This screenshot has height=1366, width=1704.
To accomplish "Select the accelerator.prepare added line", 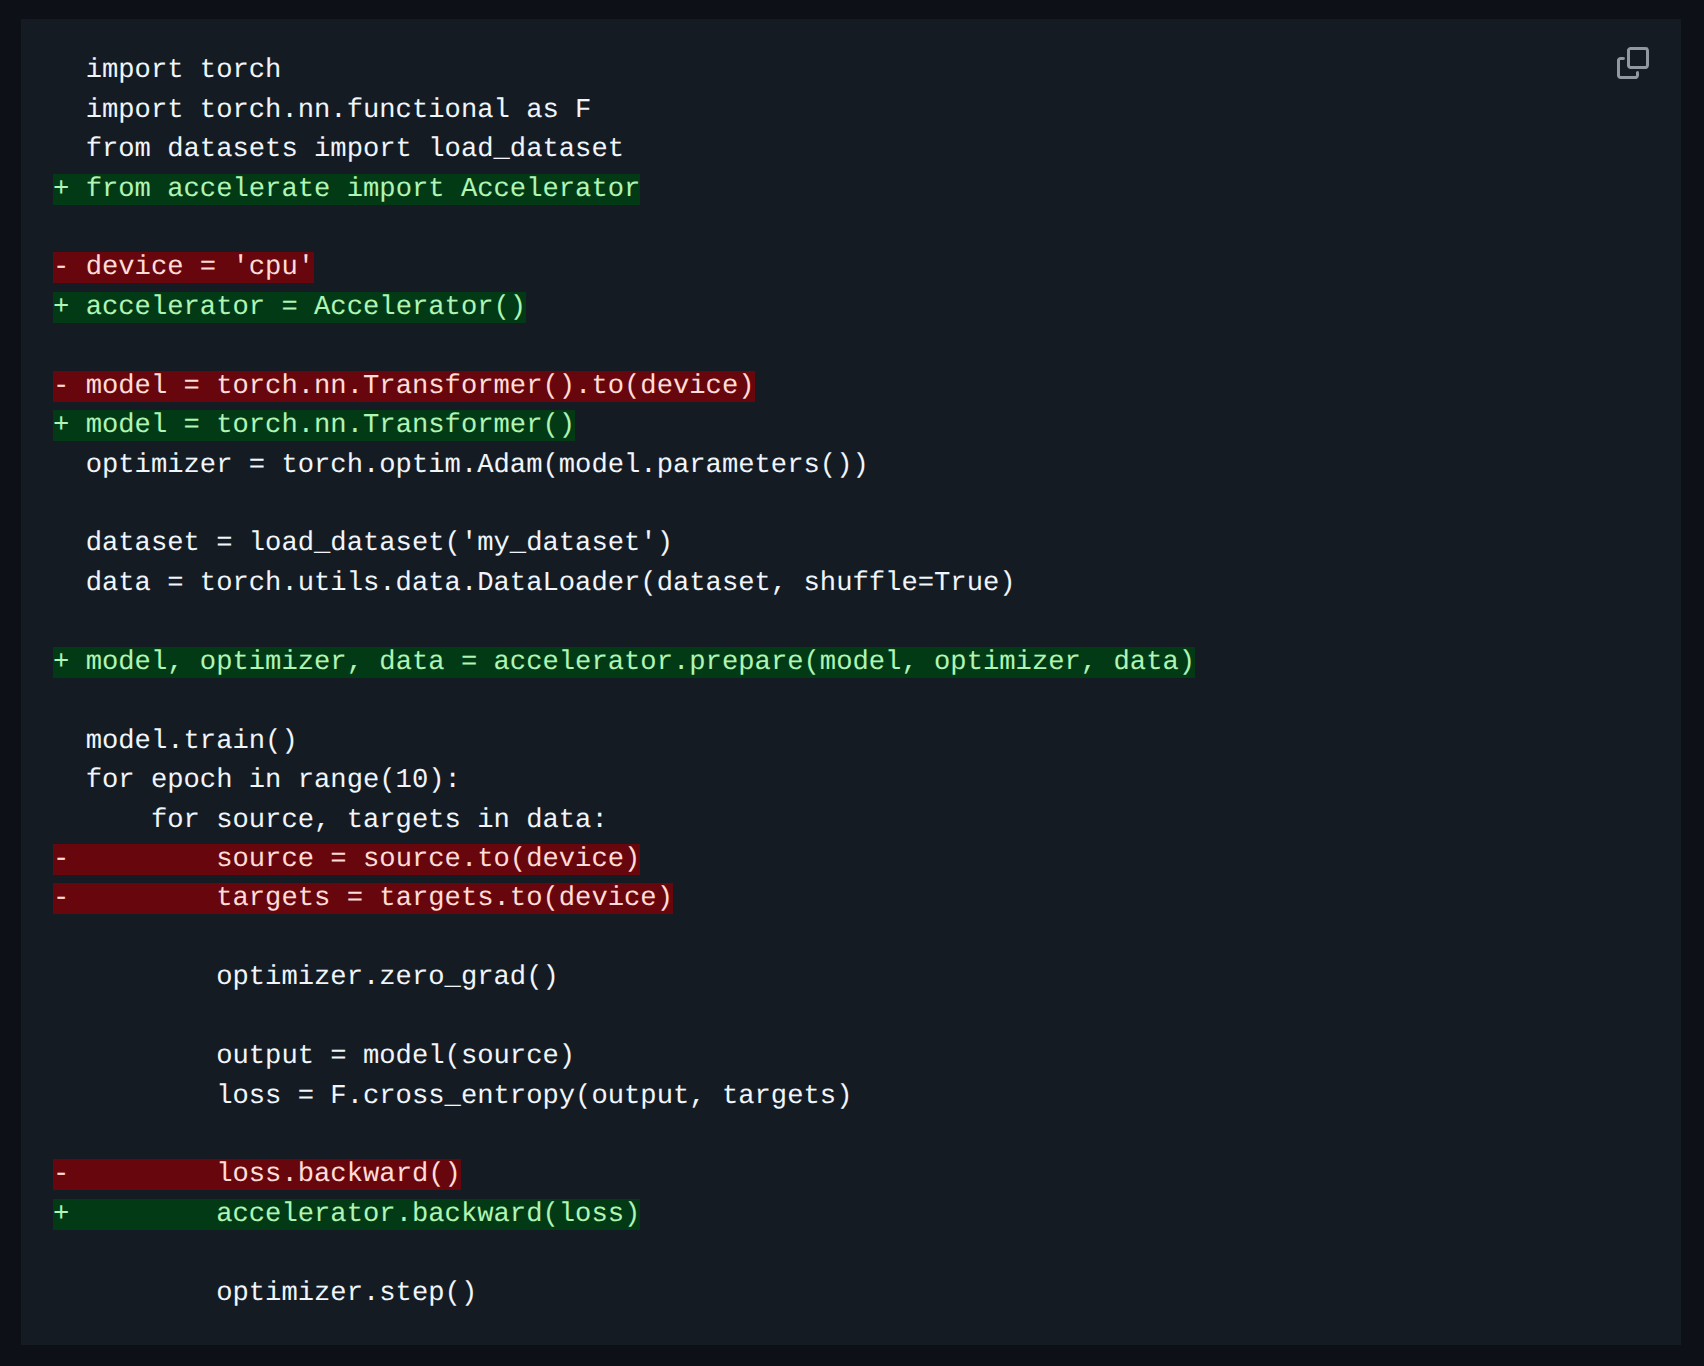I will 623,660.
